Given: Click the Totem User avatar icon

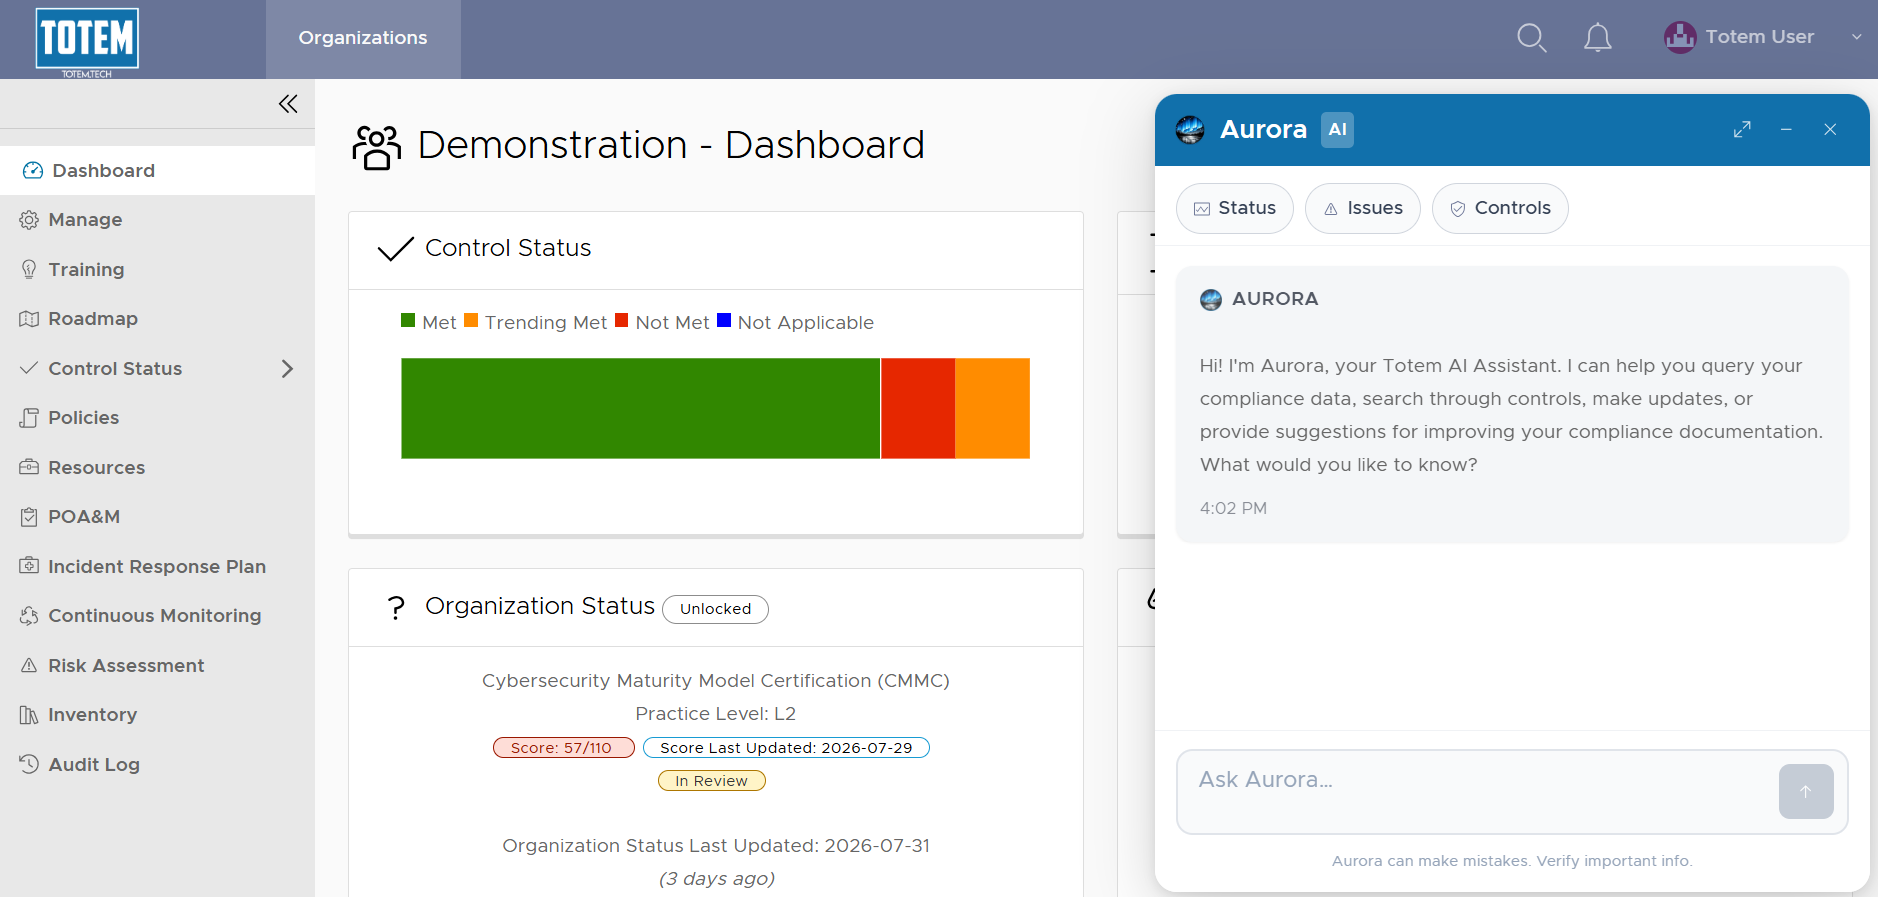Looking at the screenshot, I should tap(1680, 37).
